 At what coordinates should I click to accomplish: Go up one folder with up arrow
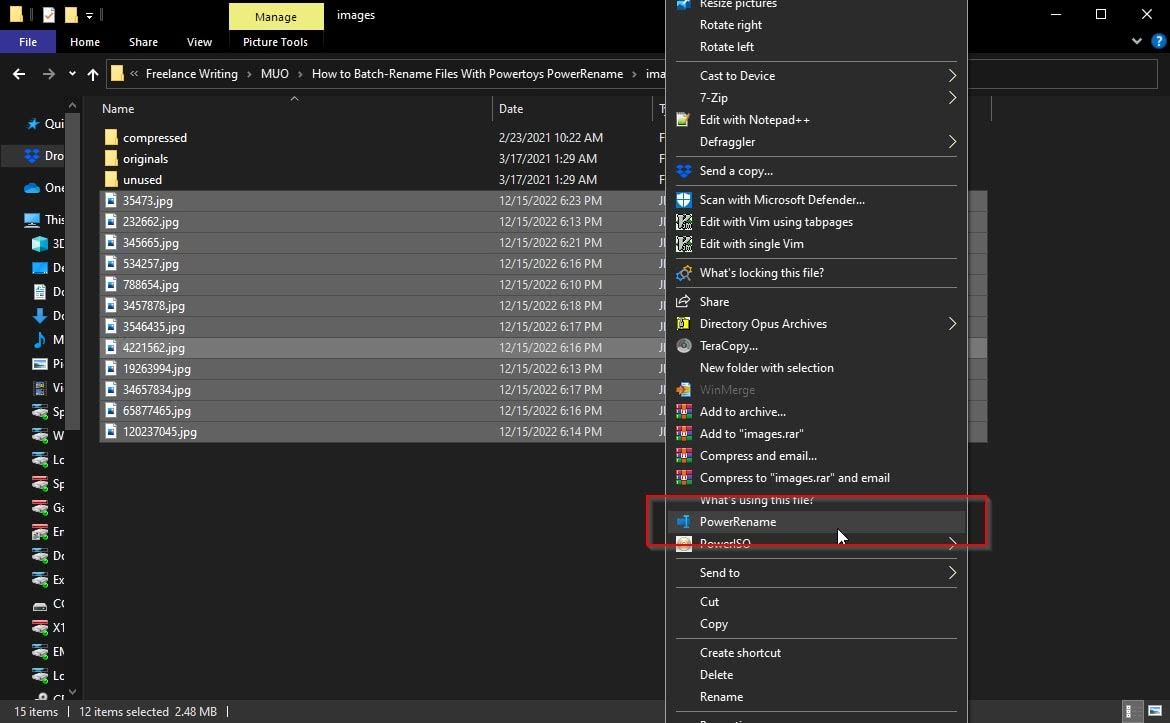click(93, 74)
